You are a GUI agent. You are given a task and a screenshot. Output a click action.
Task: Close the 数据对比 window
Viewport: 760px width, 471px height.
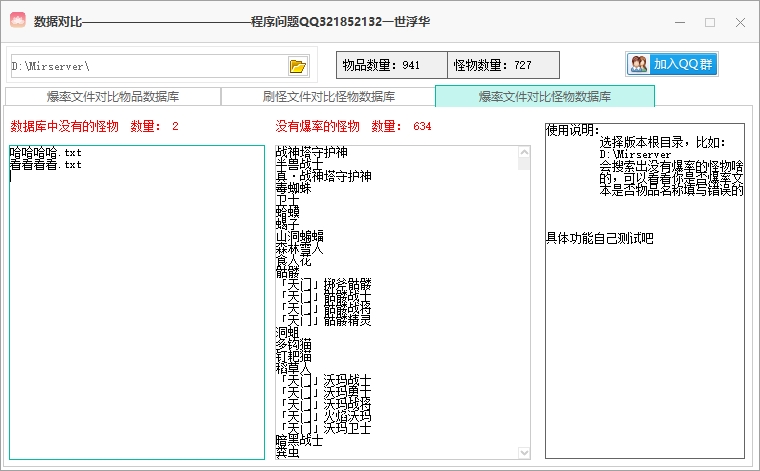point(740,22)
